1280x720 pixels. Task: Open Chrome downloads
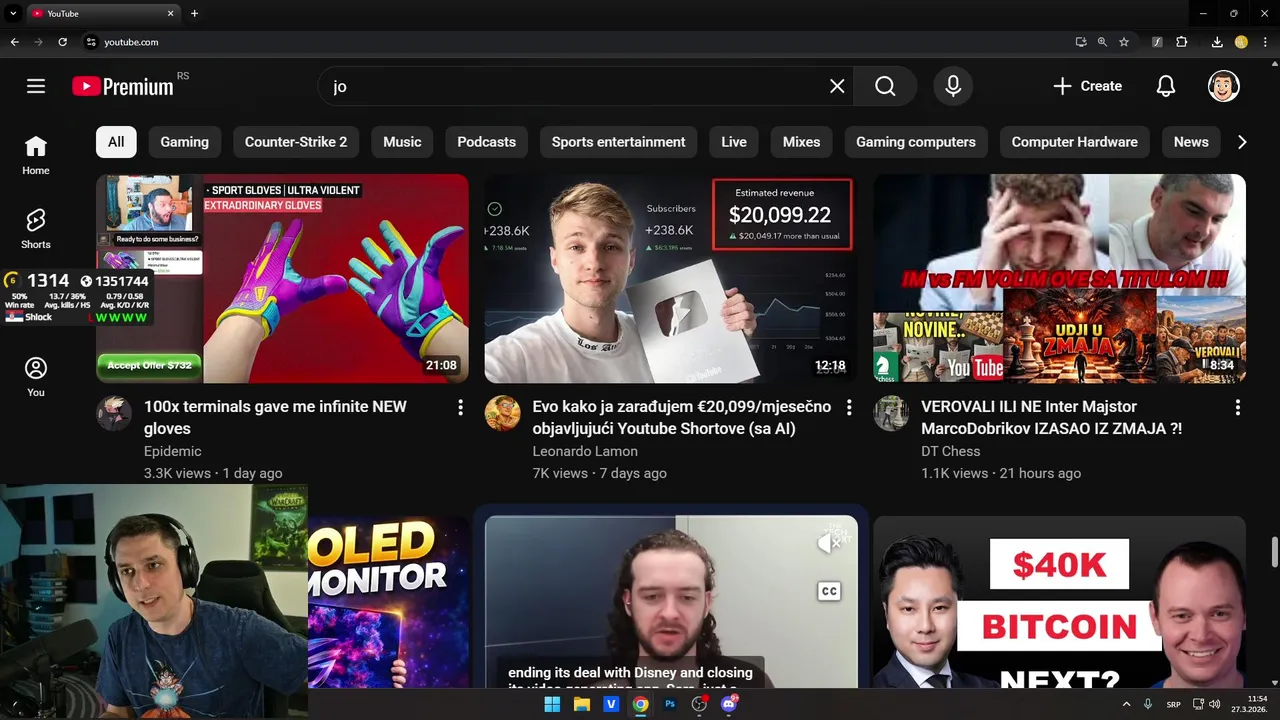[x=1217, y=42]
